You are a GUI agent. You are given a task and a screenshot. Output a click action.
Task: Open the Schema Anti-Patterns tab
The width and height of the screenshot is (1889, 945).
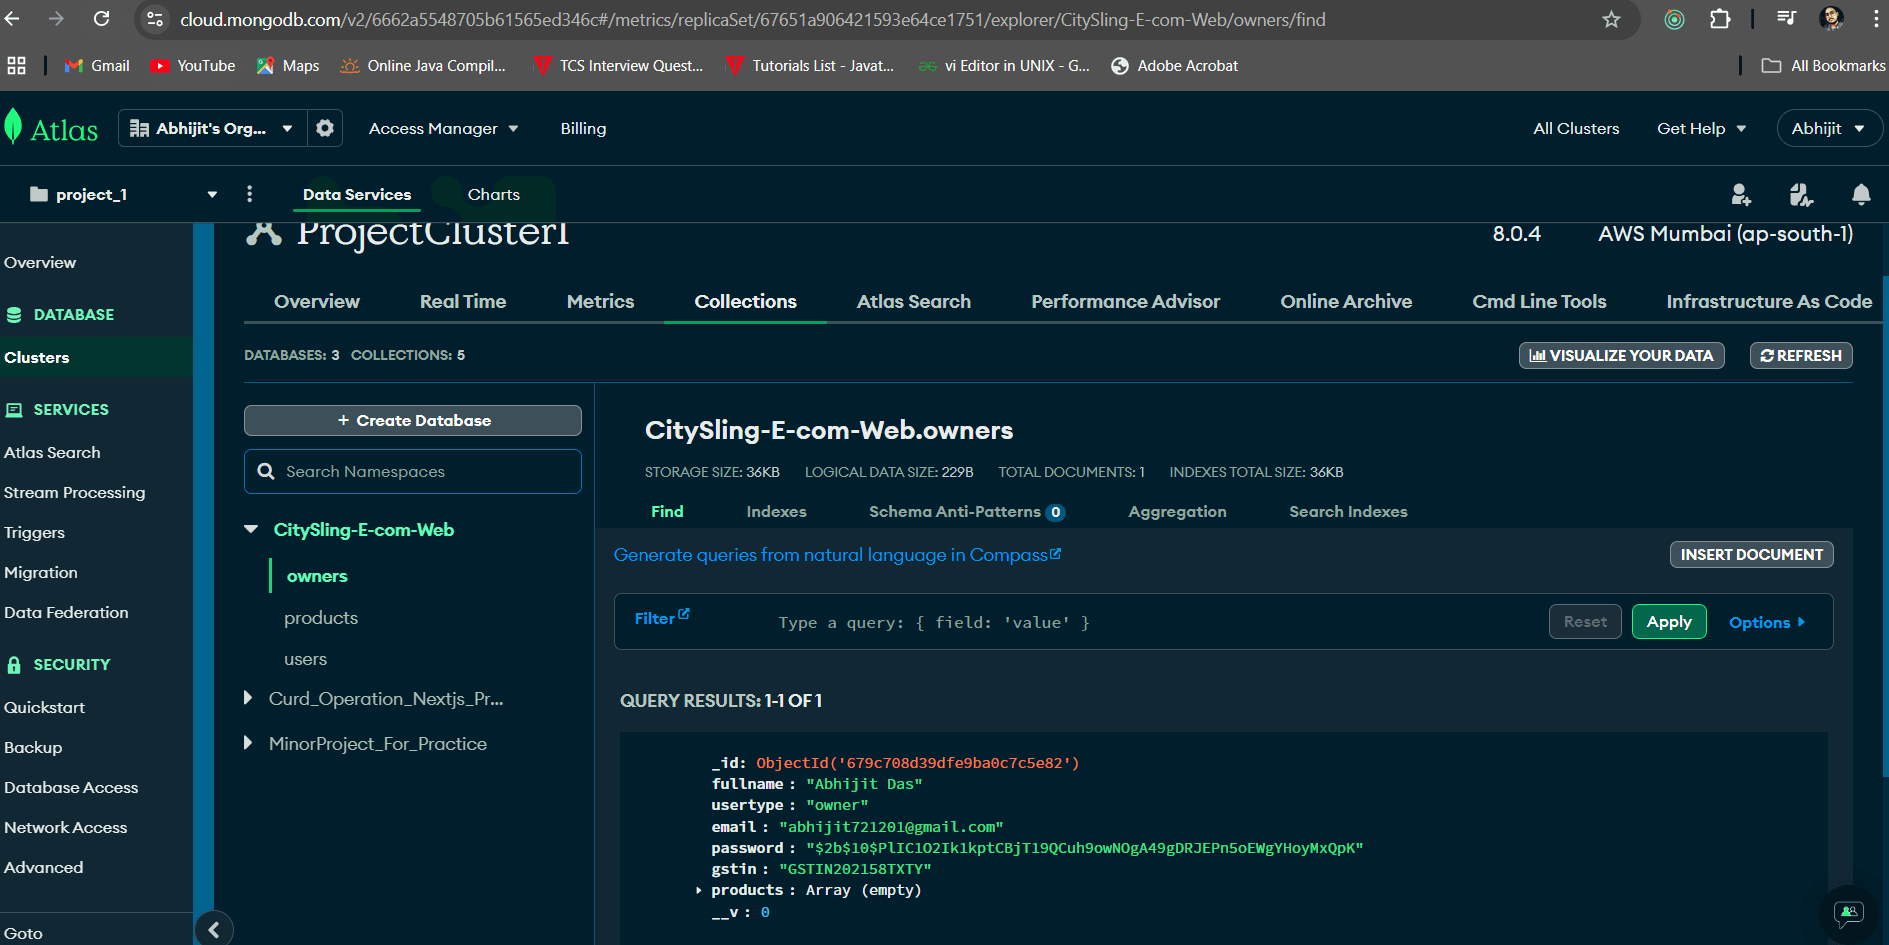click(966, 511)
